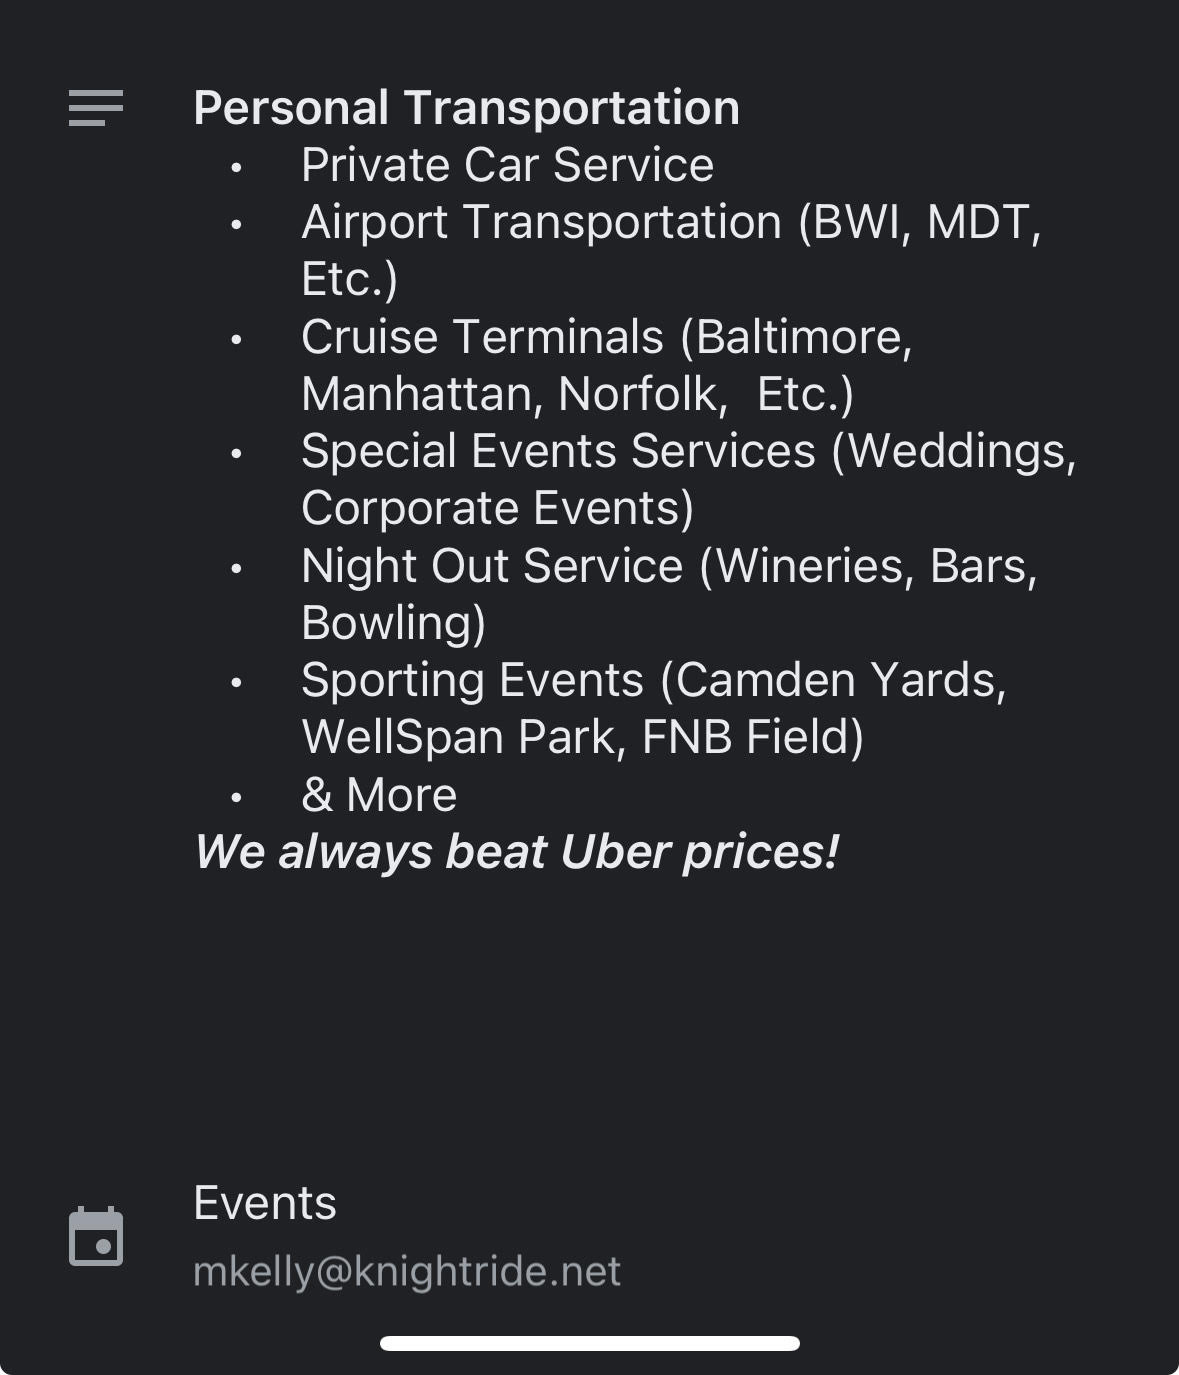Screen dimensions: 1179x1375
Task: Tap the Etc.) text under Airport Transportation
Action: click(x=349, y=279)
